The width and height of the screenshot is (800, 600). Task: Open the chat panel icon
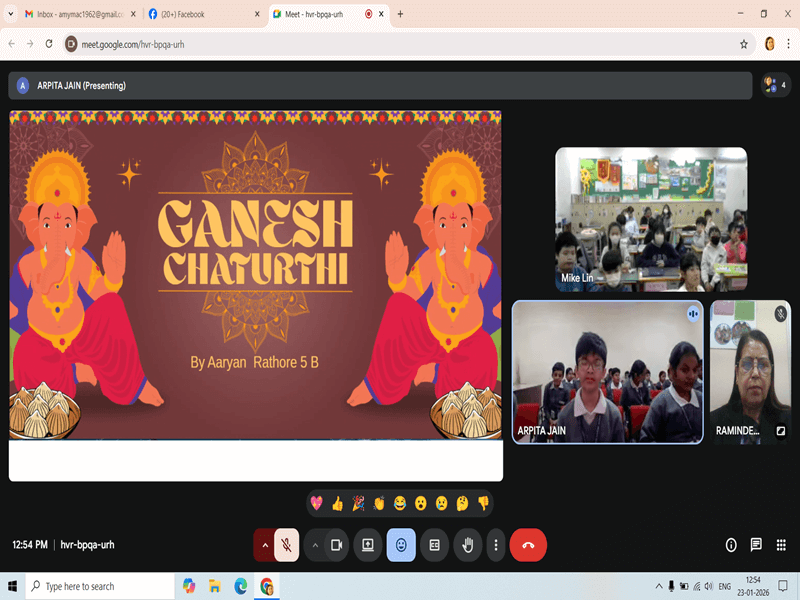(x=756, y=545)
